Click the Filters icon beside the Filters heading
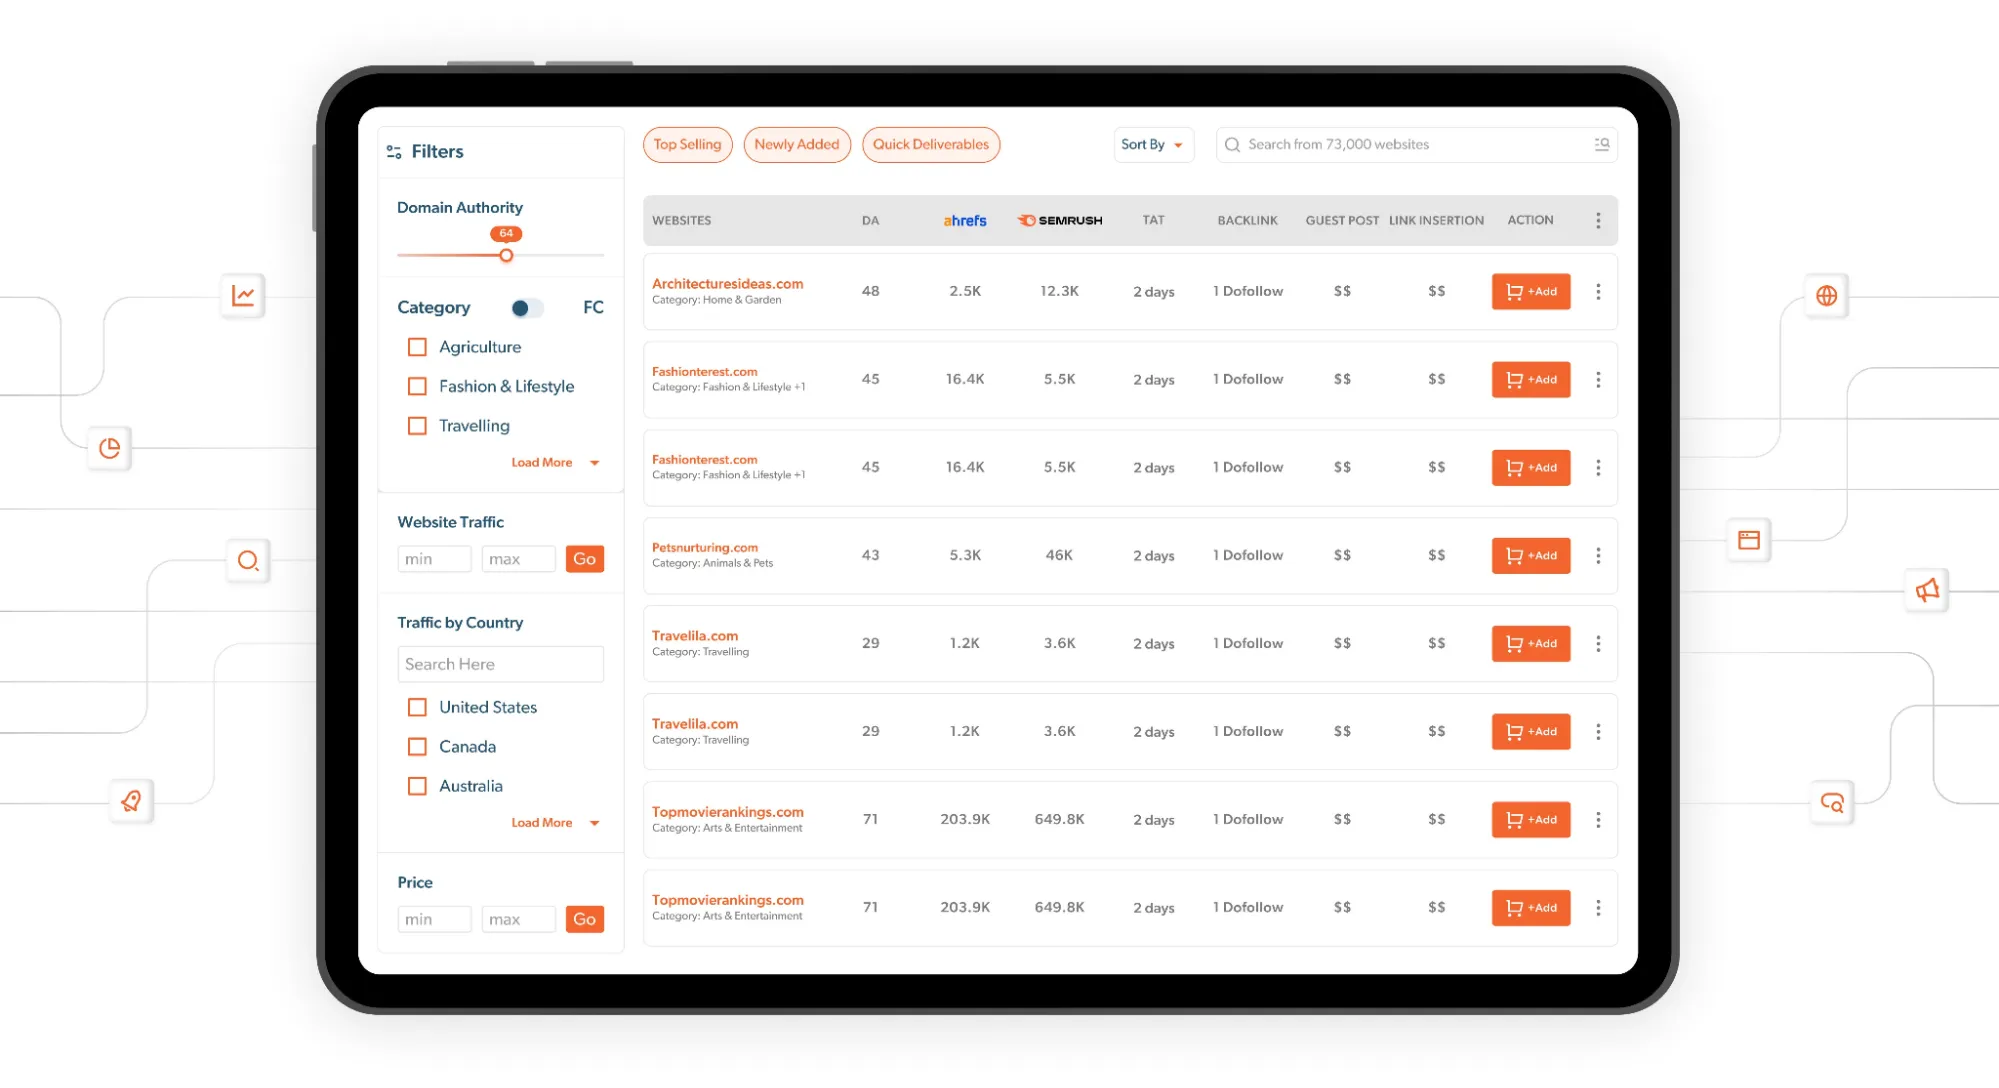 (x=394, y=152)
